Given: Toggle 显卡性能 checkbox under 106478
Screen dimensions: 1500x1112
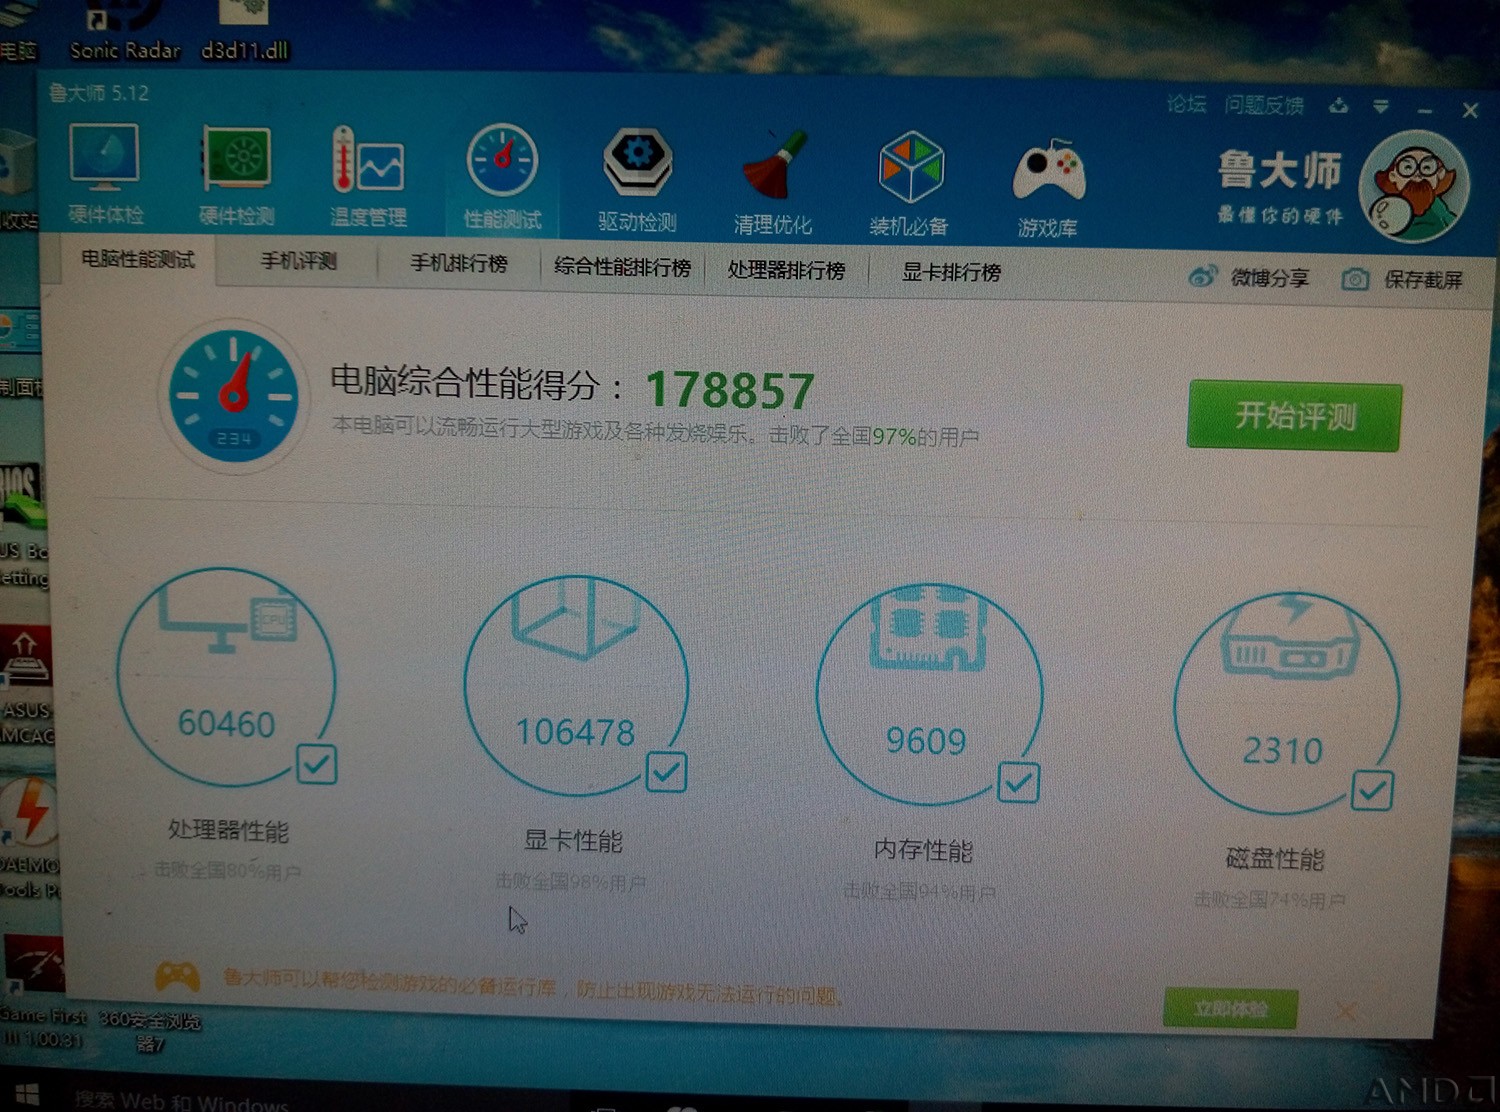Looking at the screenshot, I should tap(666, 772).
